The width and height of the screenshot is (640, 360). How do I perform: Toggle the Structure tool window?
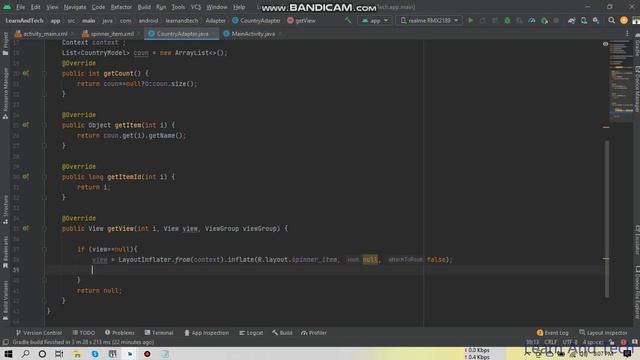[5, 209]
